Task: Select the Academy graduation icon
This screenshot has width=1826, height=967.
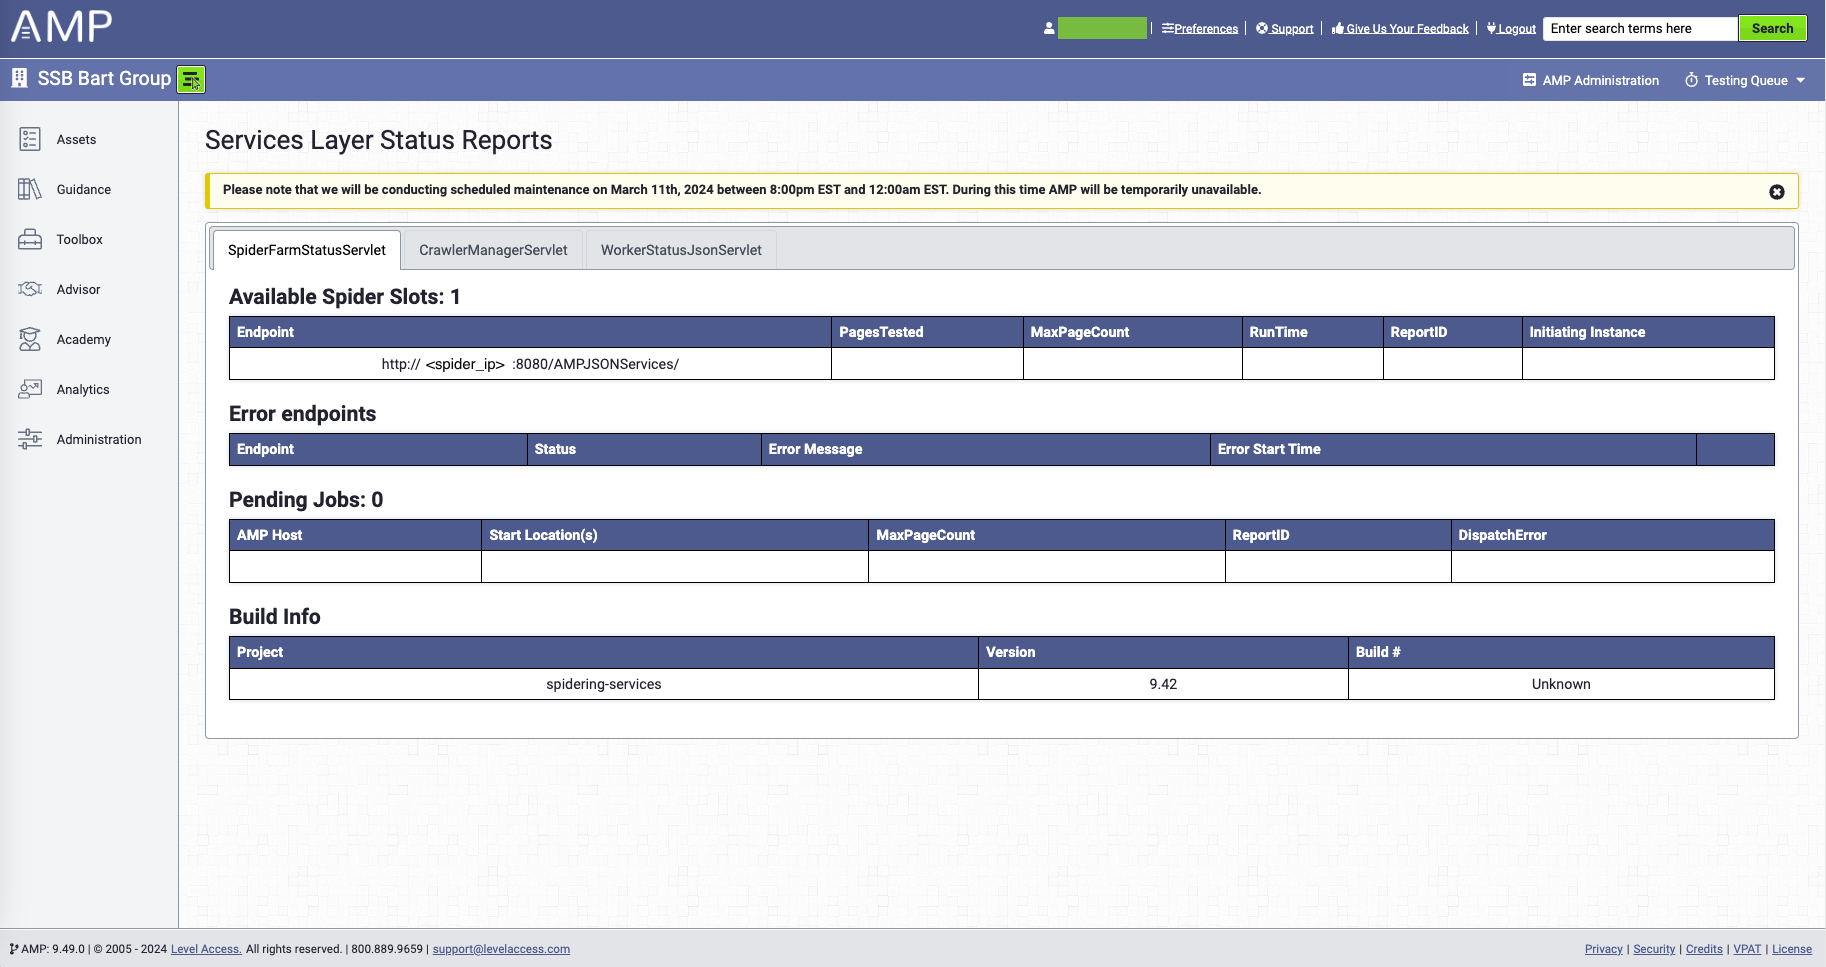Action: coord(30,339)
